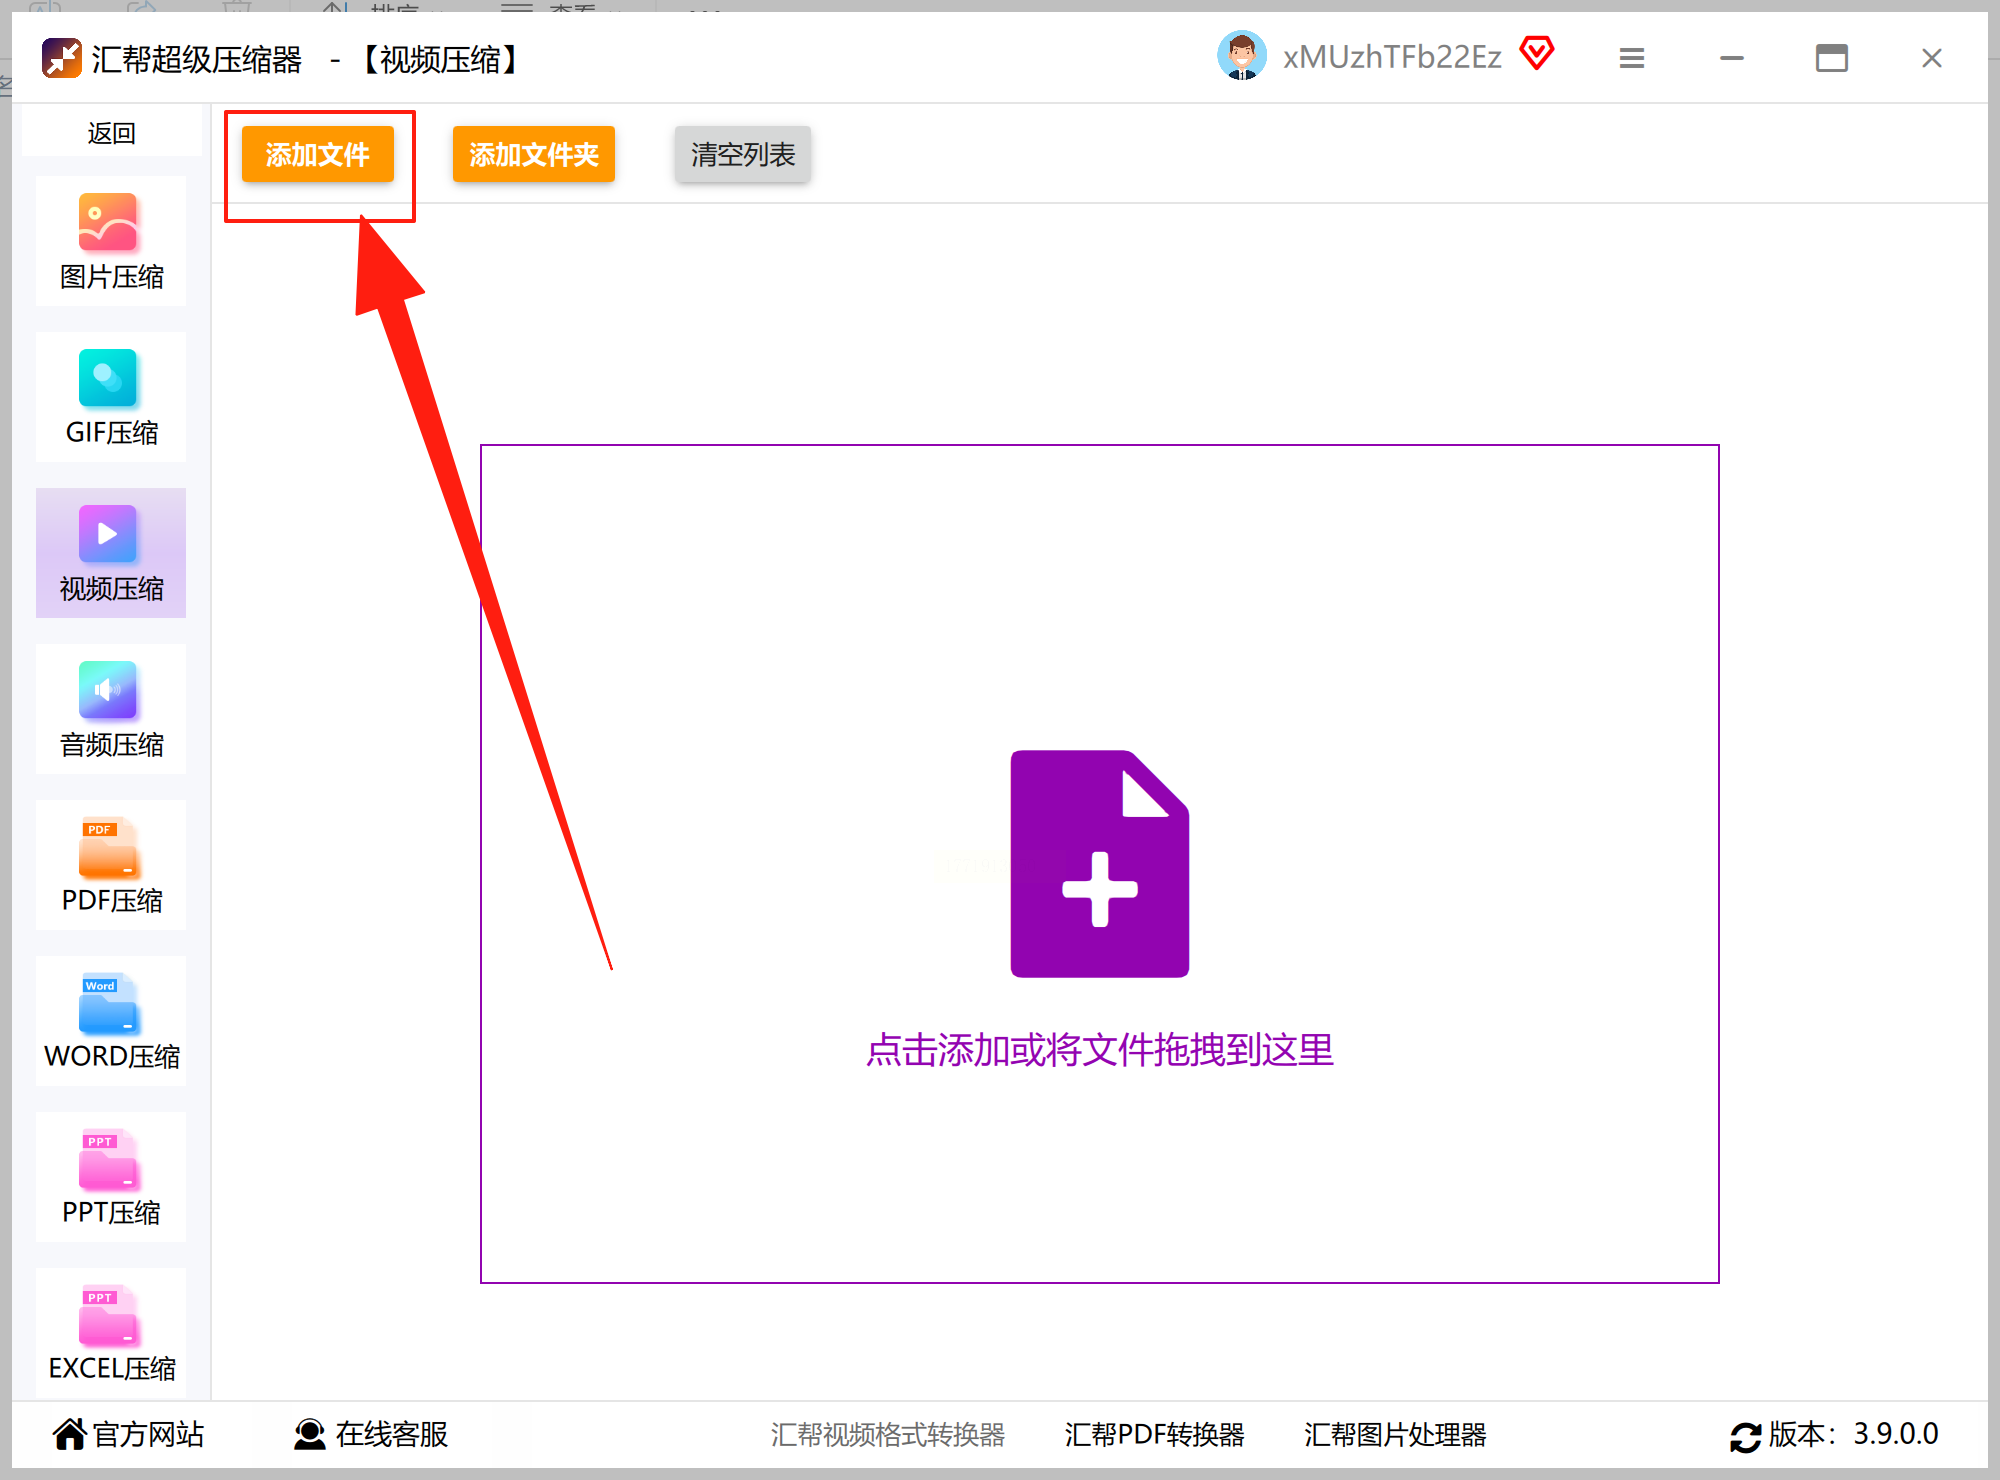Screen dimensions: 2000x1480
Task: Open the EXCEL压缩 sidebar icon
Action: [x=108, y=1314]
